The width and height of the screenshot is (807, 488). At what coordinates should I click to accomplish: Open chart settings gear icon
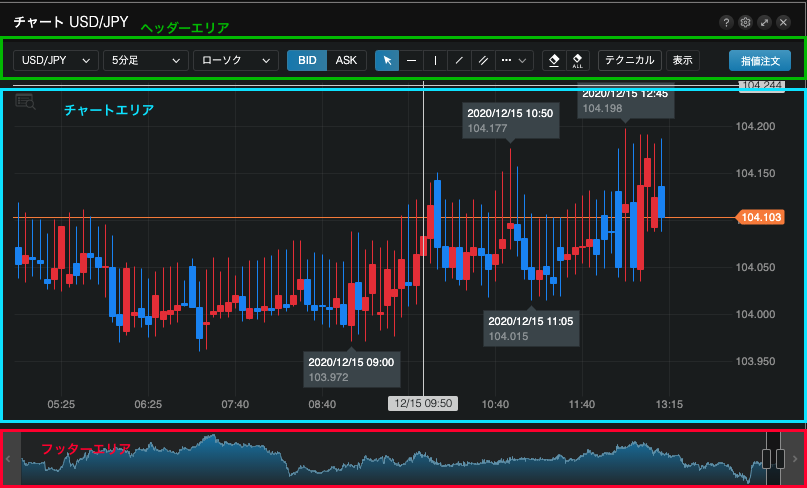[x=745, y=22]
